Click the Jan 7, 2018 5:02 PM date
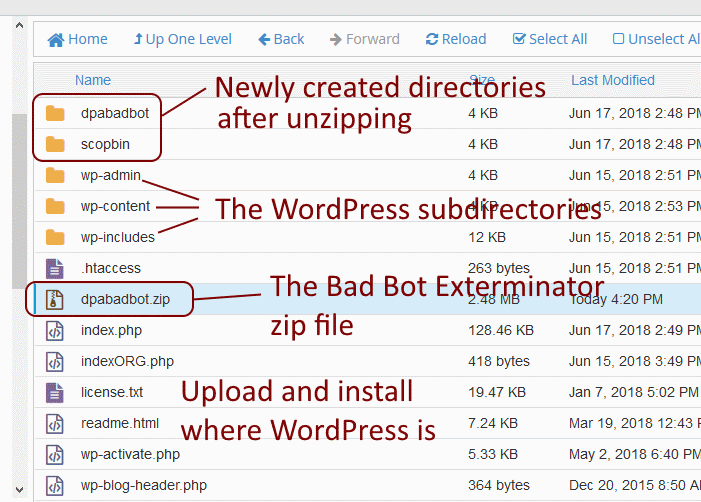The image size is (701, 502). pos(633,392)
